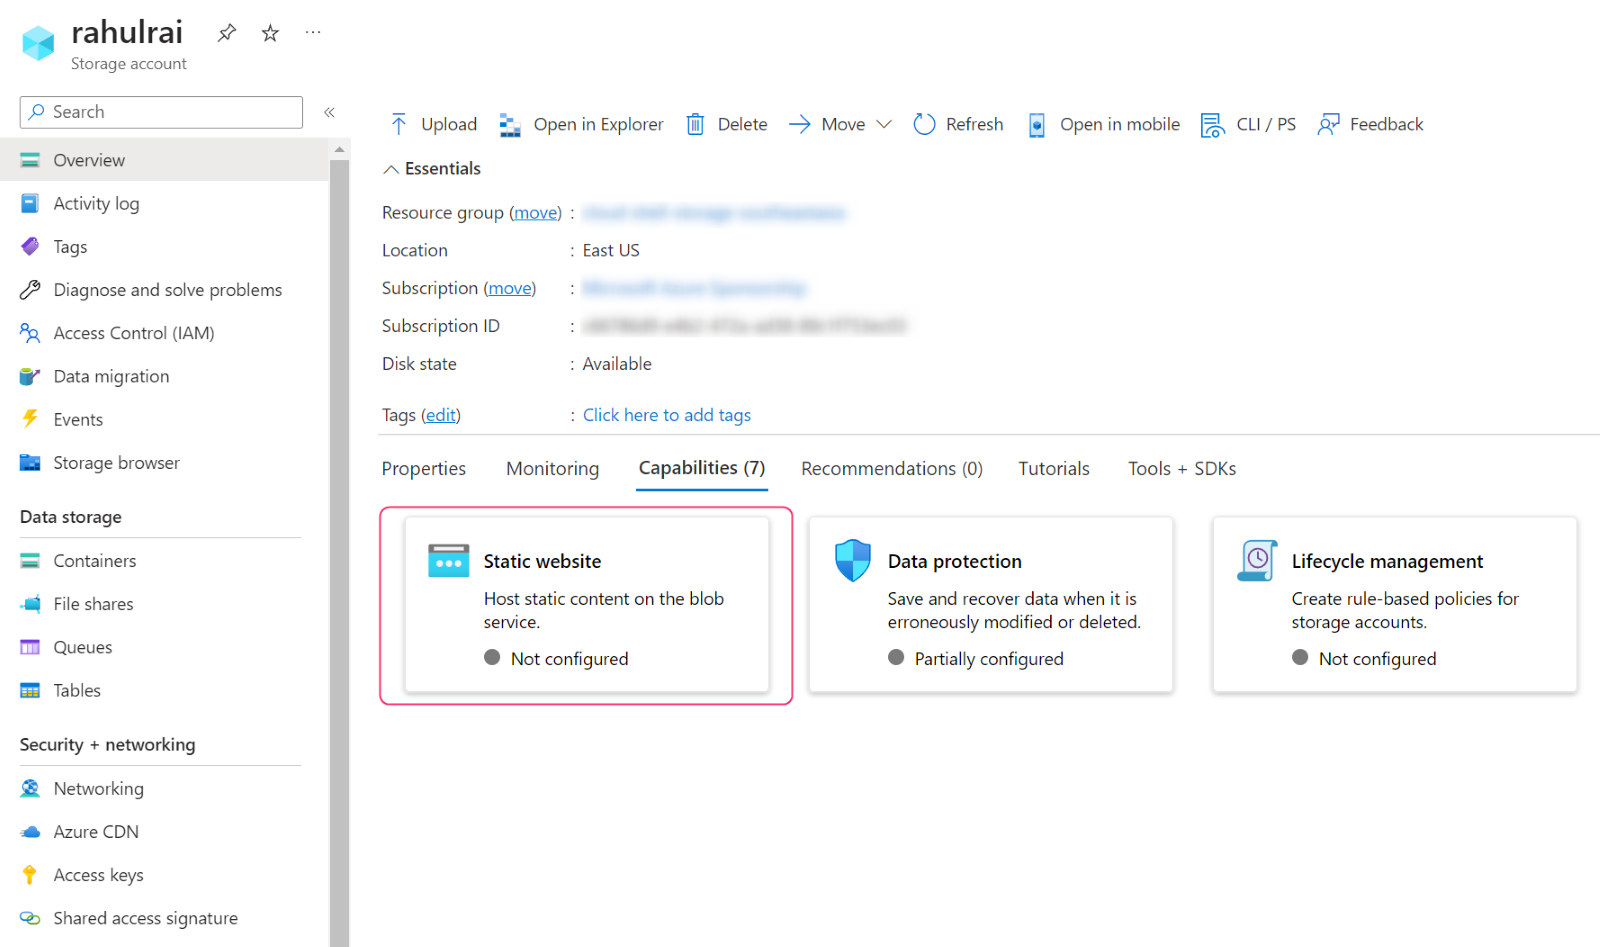Click the 'Available' disk state value

tap(617, 364)
